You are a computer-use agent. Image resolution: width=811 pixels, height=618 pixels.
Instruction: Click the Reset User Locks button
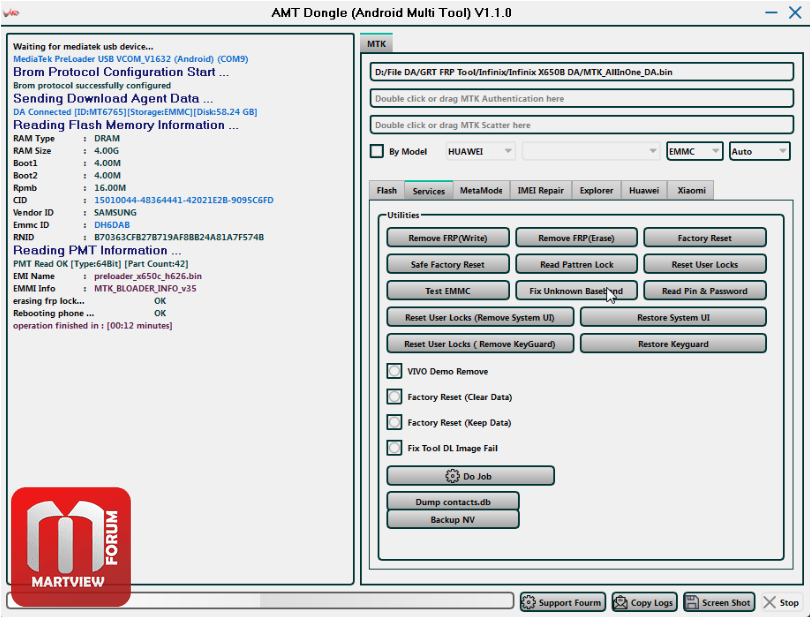(704, 264)
